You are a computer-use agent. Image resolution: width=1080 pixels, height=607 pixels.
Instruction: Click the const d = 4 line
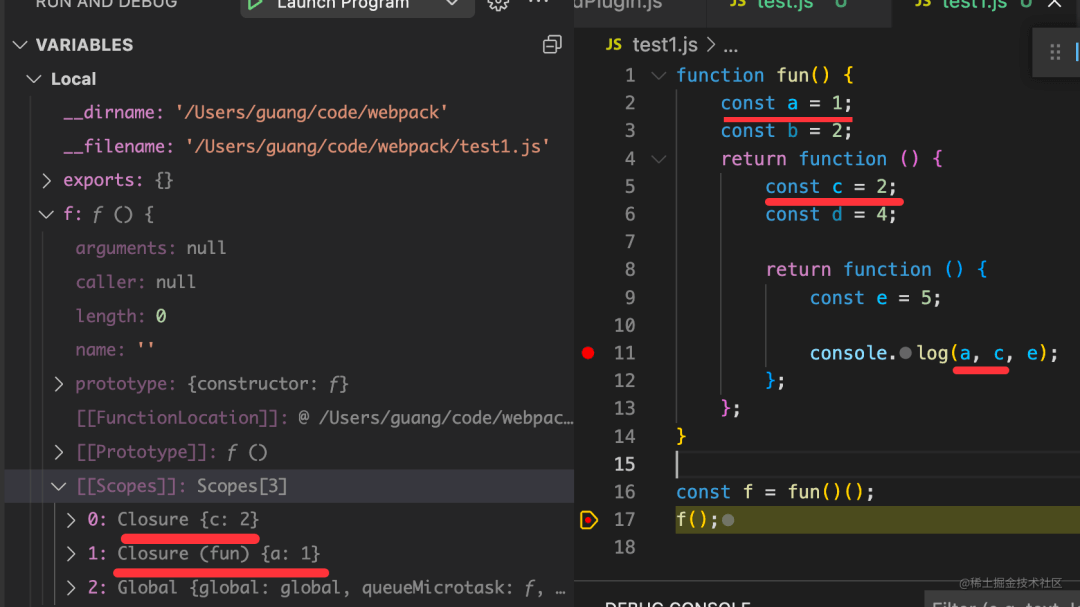point(831,215)
